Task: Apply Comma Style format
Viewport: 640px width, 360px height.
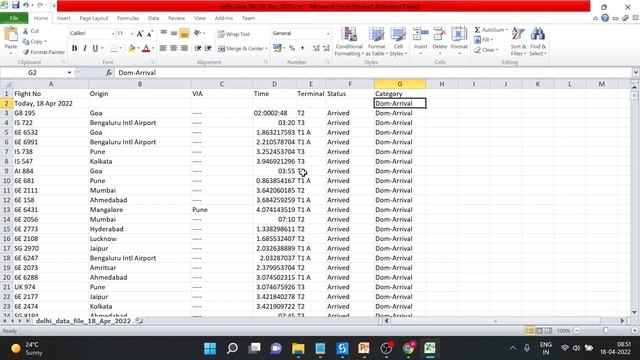Action: pyautogui.click(x=302, y=49)
